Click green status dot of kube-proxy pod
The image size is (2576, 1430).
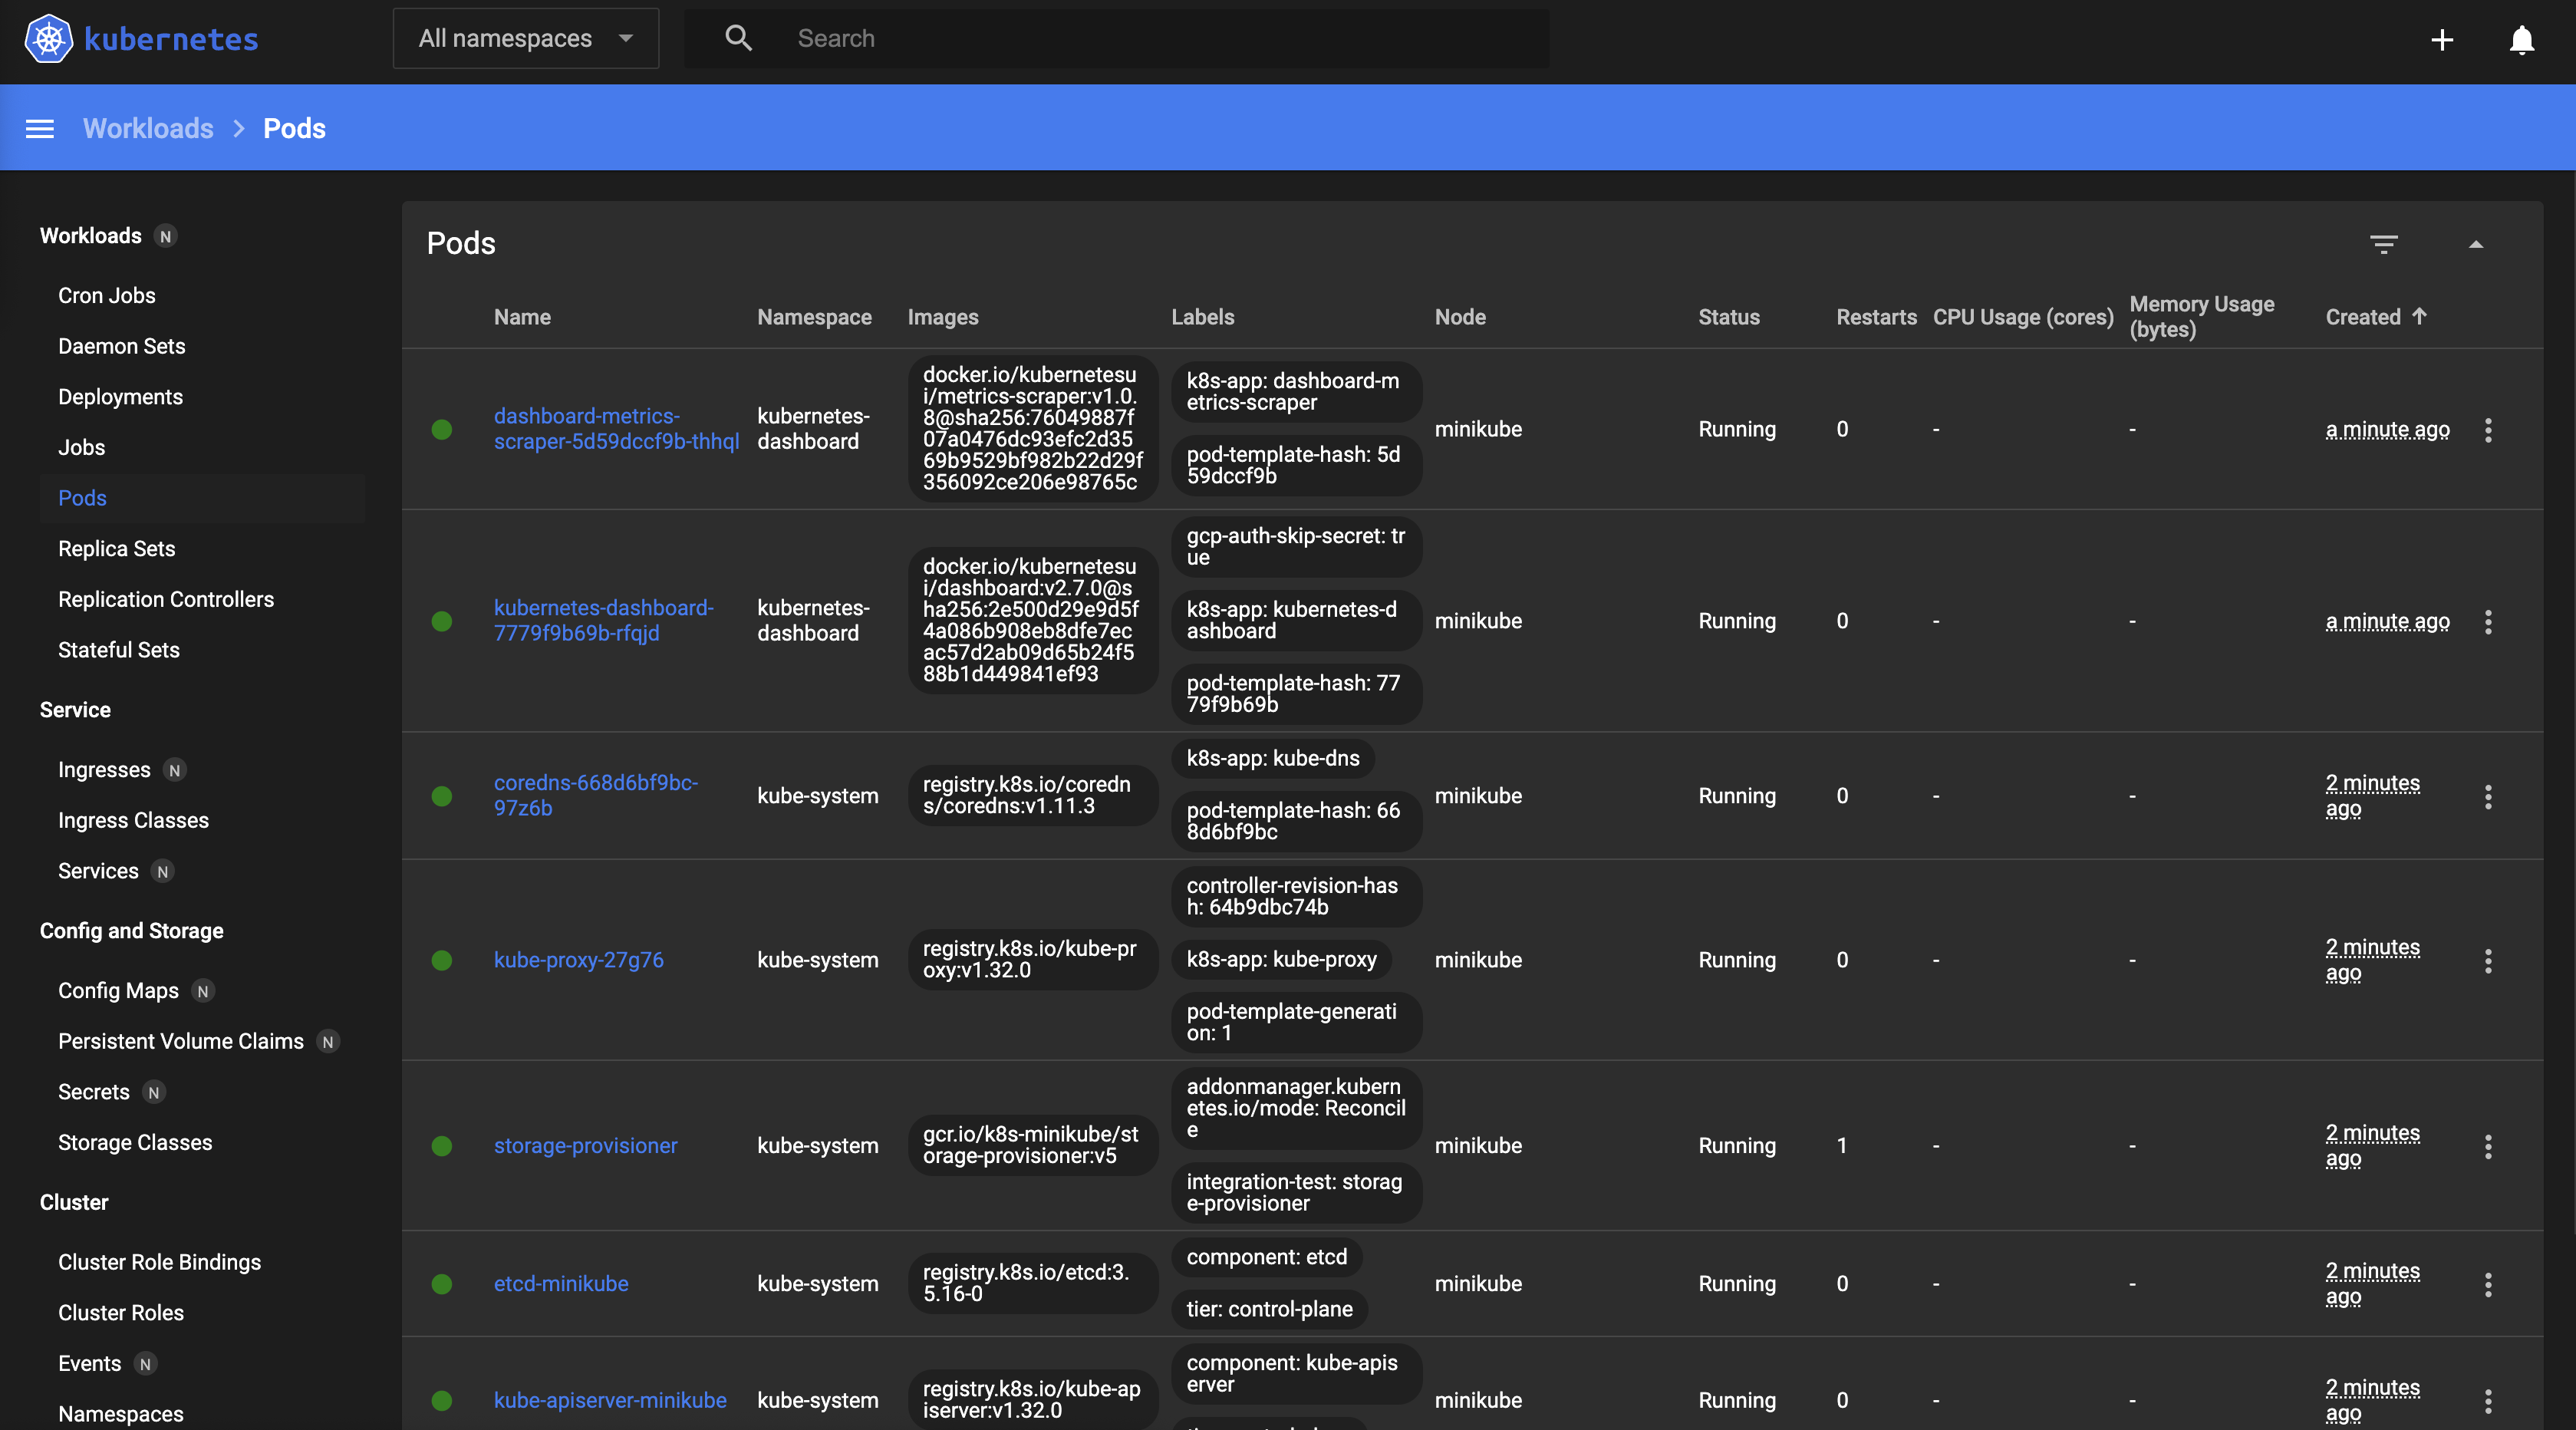(442, 960)
